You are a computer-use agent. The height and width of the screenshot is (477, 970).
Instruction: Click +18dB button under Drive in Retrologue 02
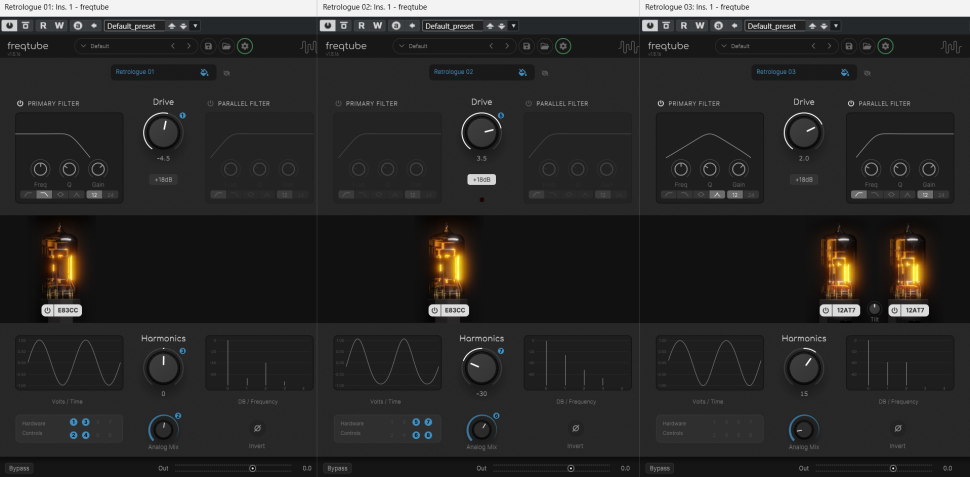coord(482,179)
